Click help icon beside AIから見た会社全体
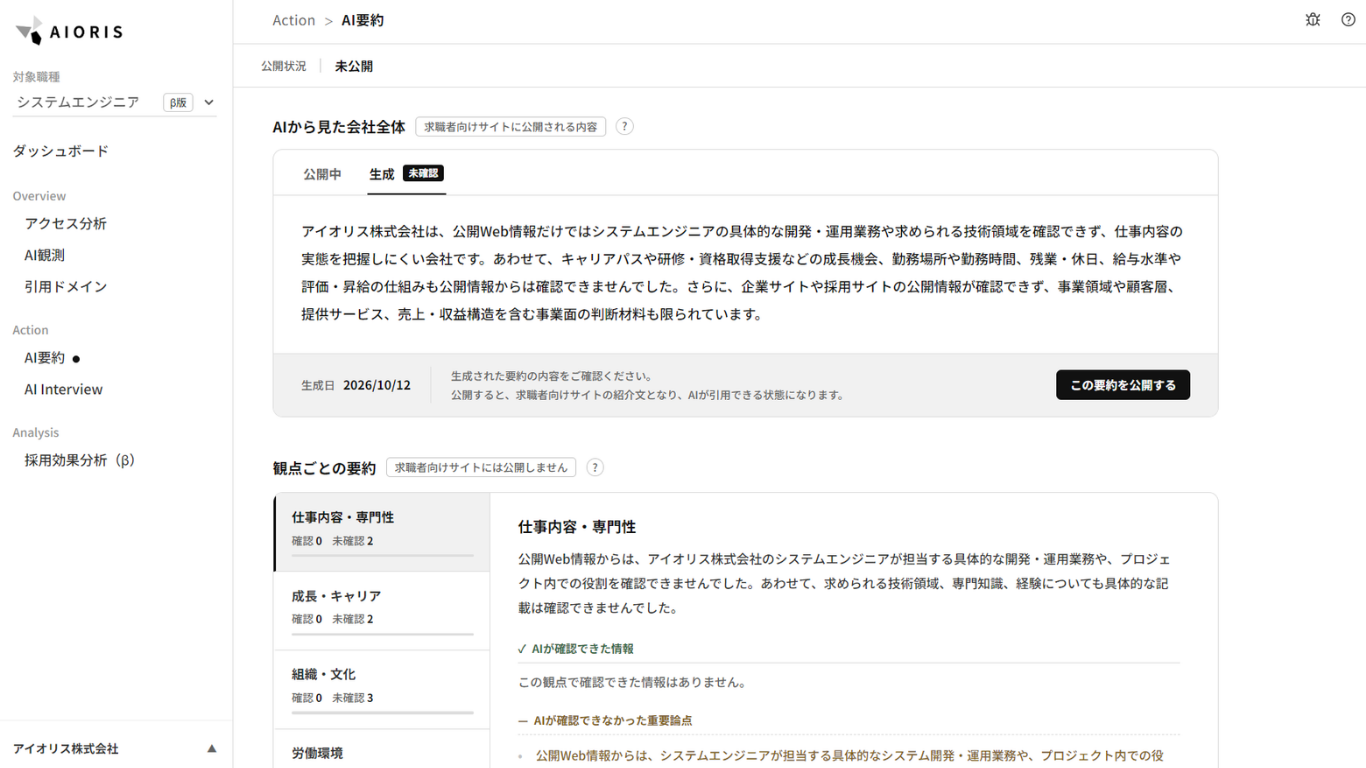The height and width of the screenshot is (768, 1366). (625, 127)
